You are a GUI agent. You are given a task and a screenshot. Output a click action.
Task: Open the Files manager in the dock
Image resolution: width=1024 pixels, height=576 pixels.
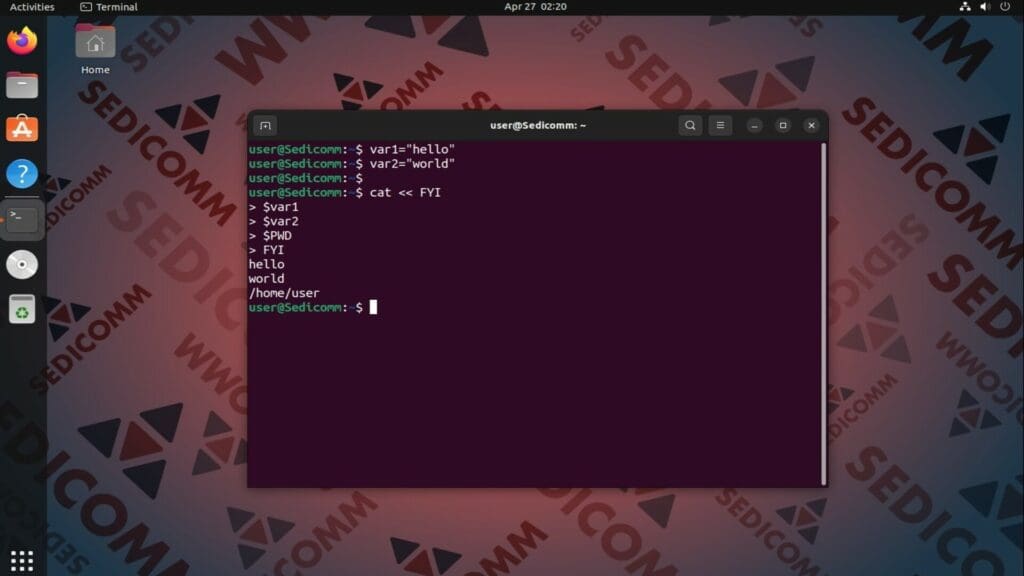(22, 85)
